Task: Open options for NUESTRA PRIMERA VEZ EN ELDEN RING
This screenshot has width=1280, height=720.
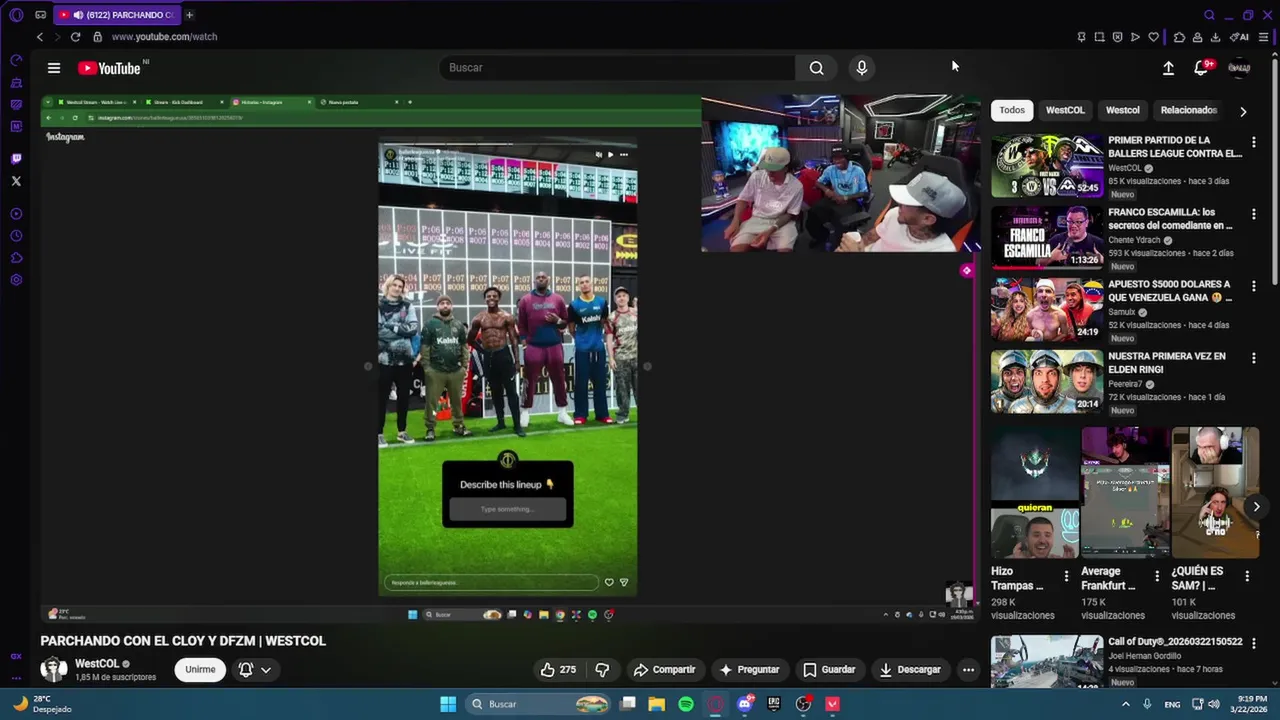Action: tap(1253, 358)
